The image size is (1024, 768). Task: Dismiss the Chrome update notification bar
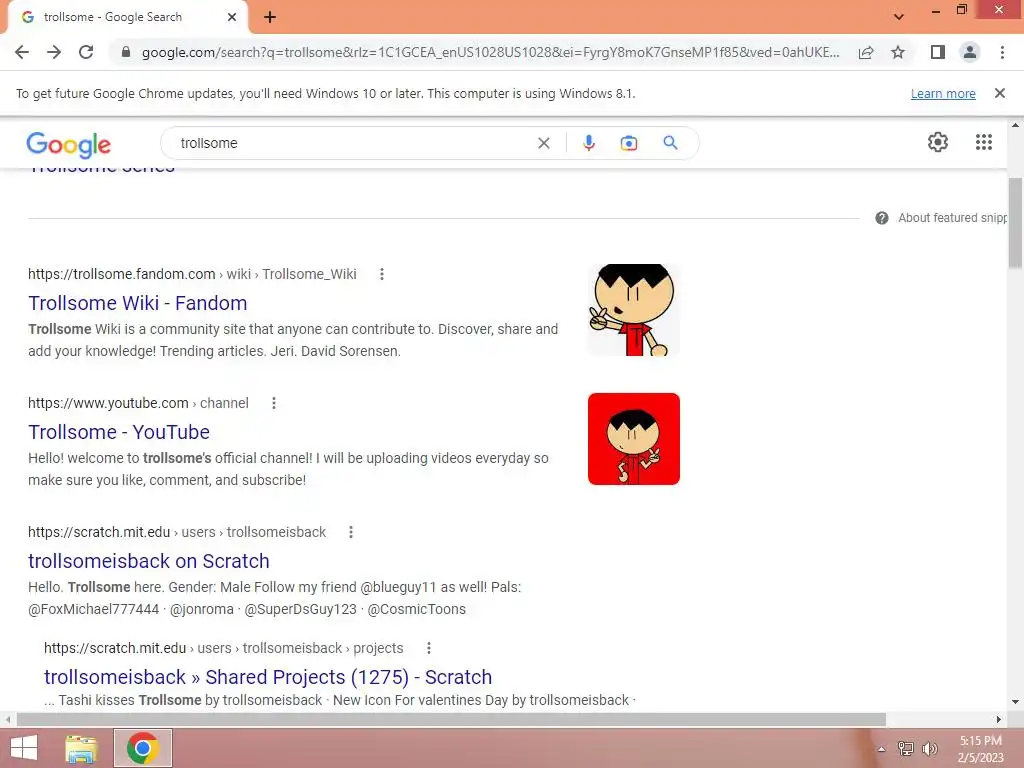pos(1000,93)
